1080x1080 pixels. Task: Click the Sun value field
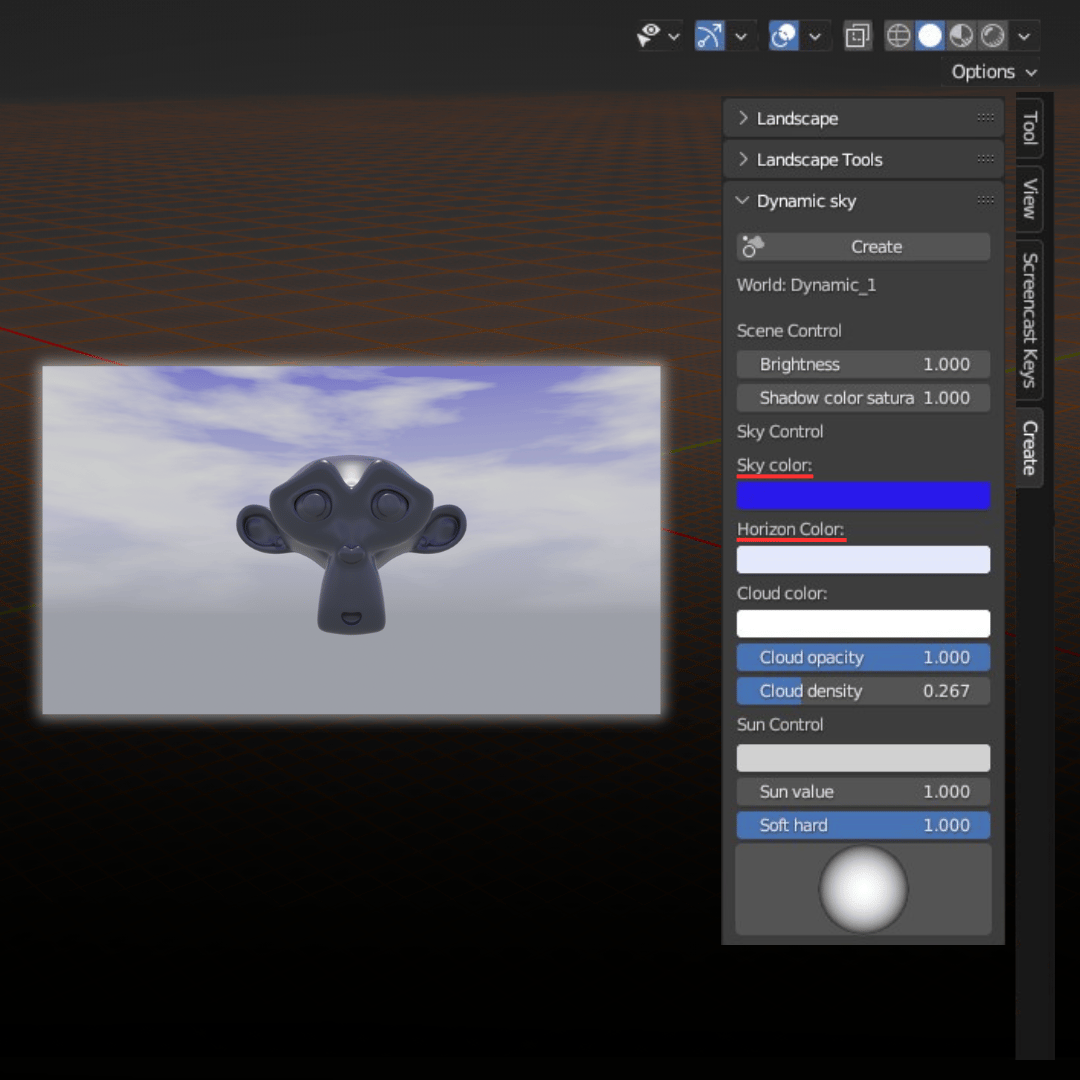pos(863,791)
